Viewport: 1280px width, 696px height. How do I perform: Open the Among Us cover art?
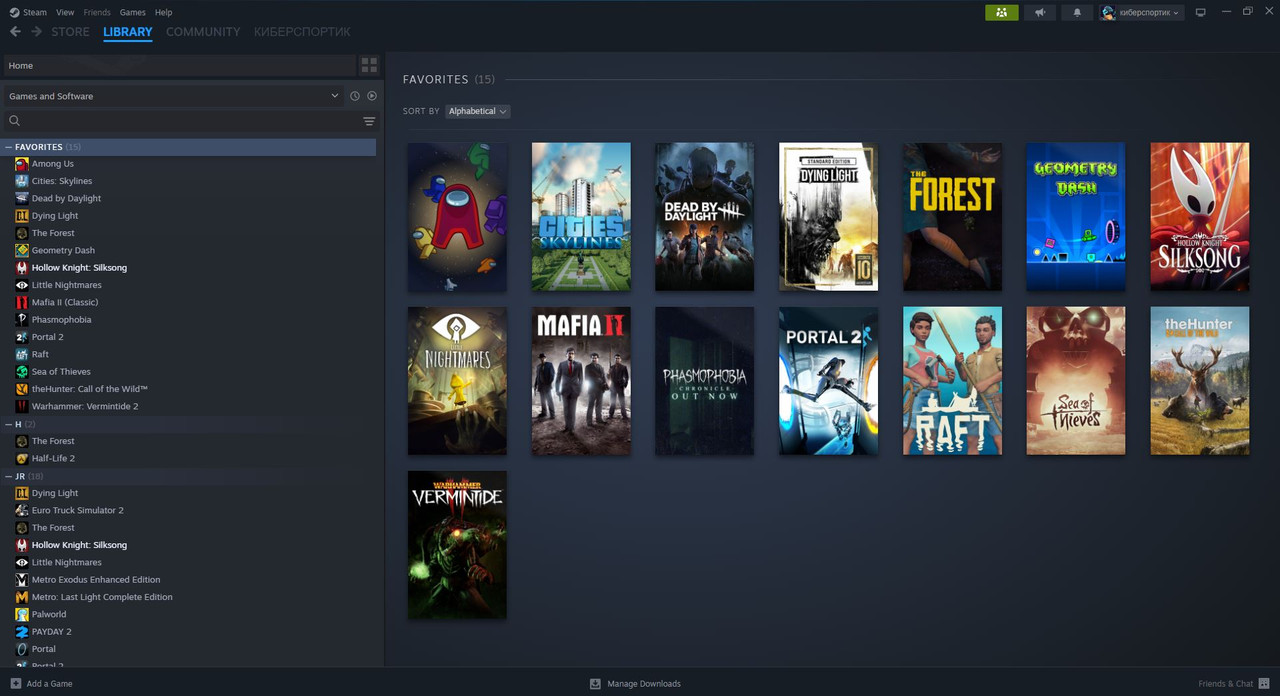tap(457, 217)
